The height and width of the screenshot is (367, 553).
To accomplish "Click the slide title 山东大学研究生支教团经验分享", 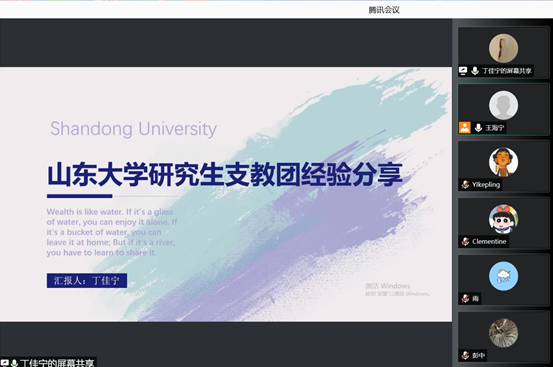I will point(225,175).
